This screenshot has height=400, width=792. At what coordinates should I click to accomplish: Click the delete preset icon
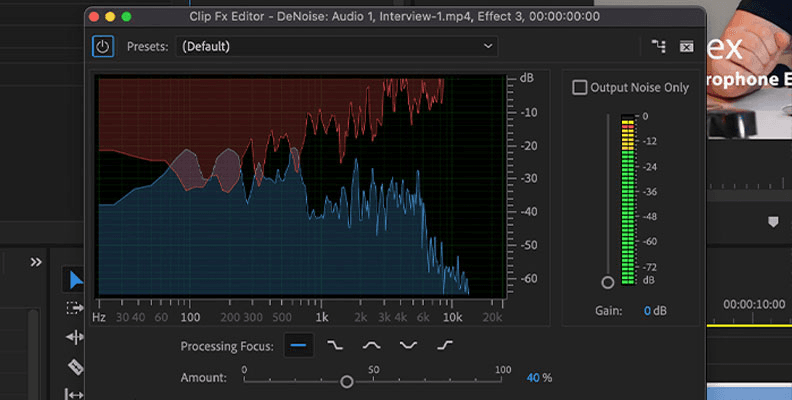click(x=686, y=46)
